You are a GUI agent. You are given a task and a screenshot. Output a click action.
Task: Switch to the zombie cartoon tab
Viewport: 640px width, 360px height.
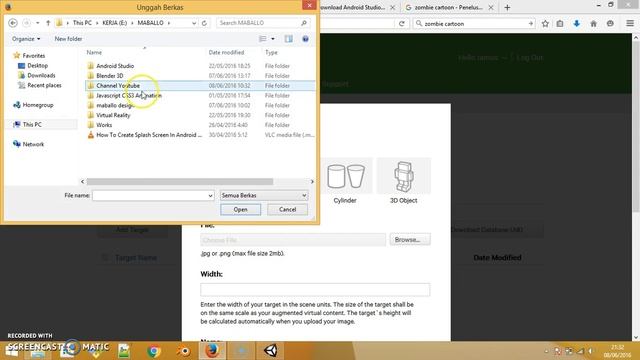coord(449,7)
